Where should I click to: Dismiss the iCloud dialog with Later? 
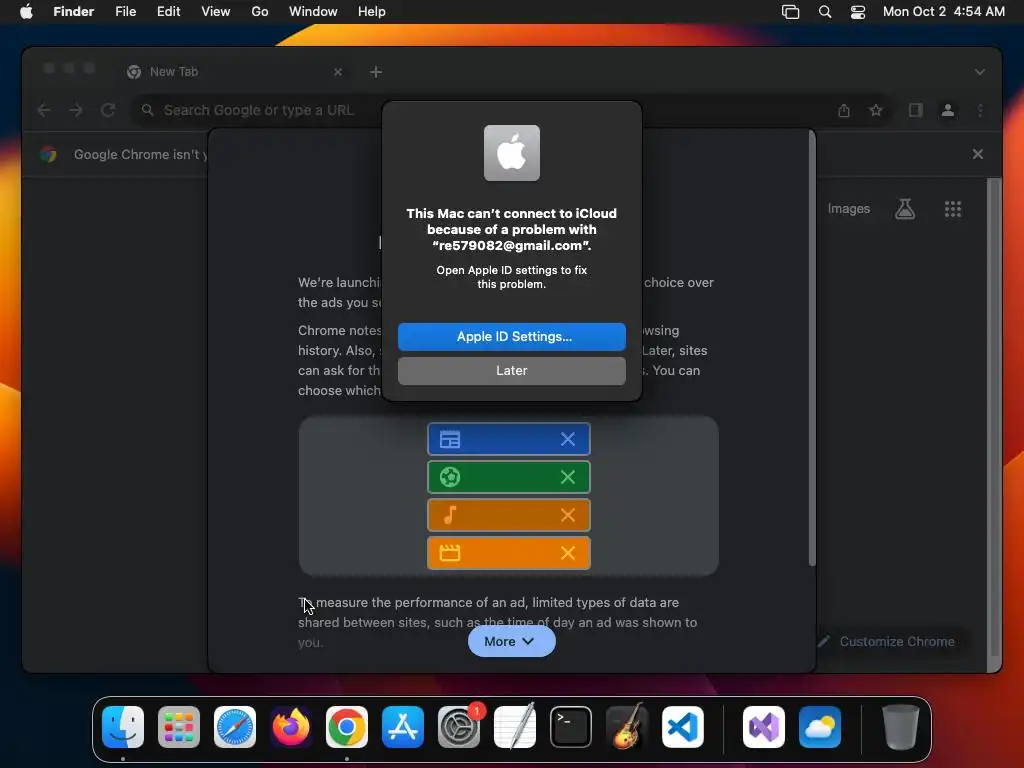pos(511,370)
